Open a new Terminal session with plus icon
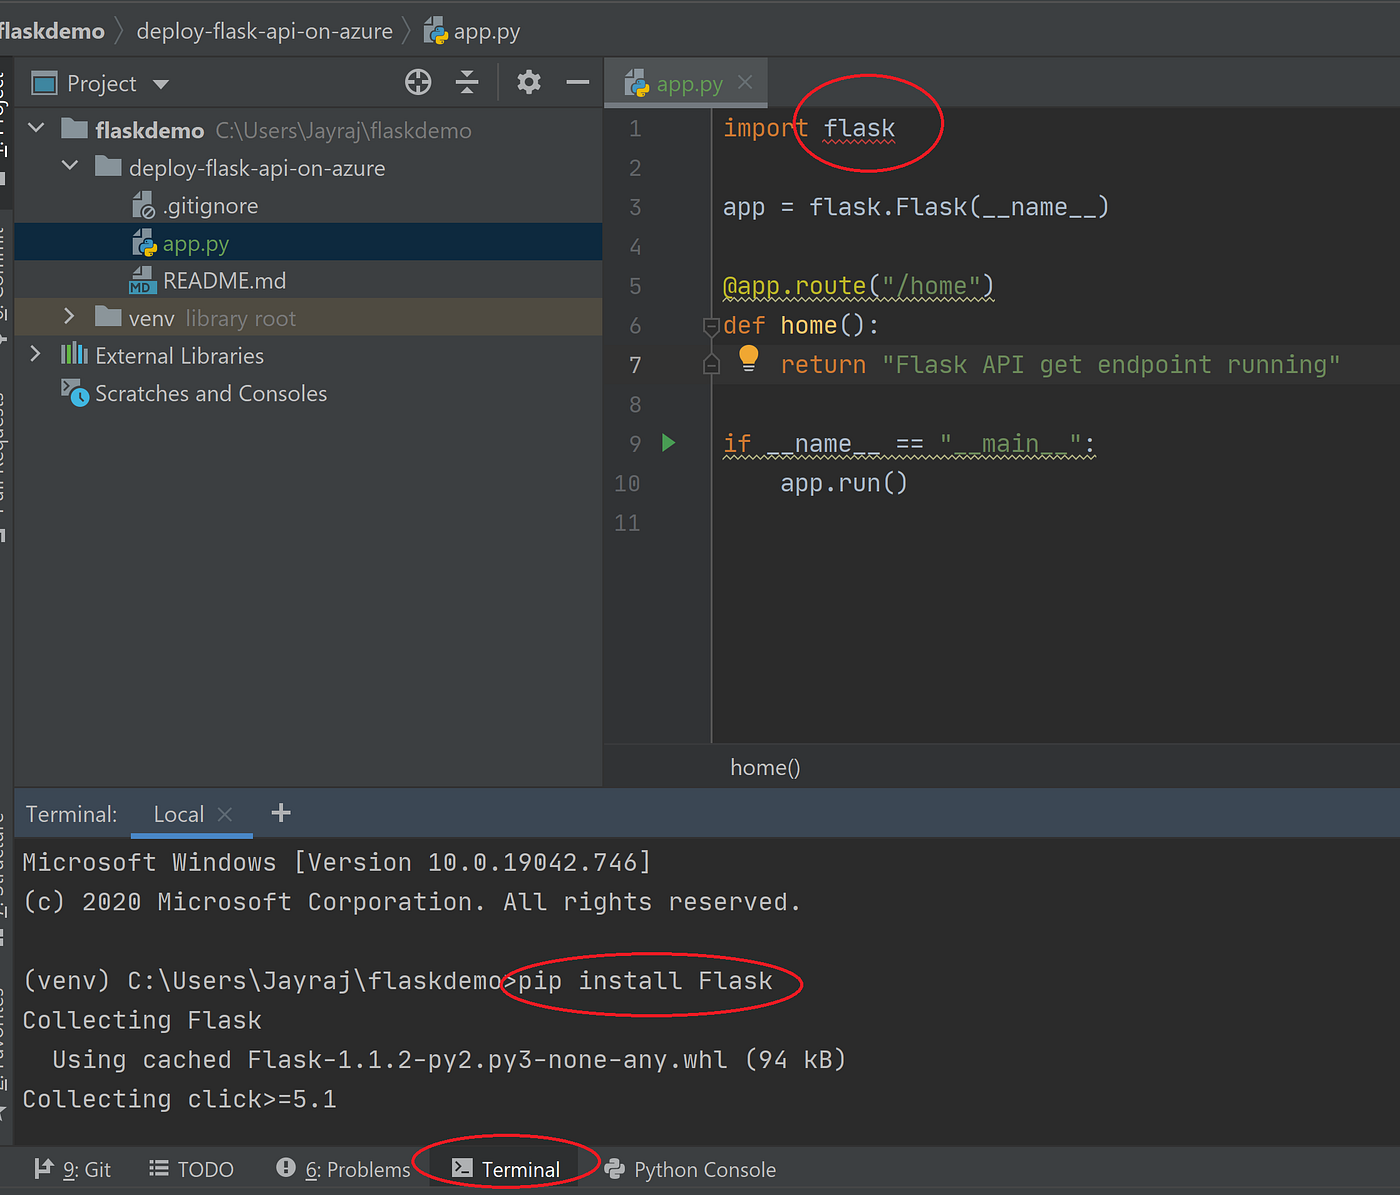Image resolution: width=1400 pixels, height=1195 pixels. [280, 813]
